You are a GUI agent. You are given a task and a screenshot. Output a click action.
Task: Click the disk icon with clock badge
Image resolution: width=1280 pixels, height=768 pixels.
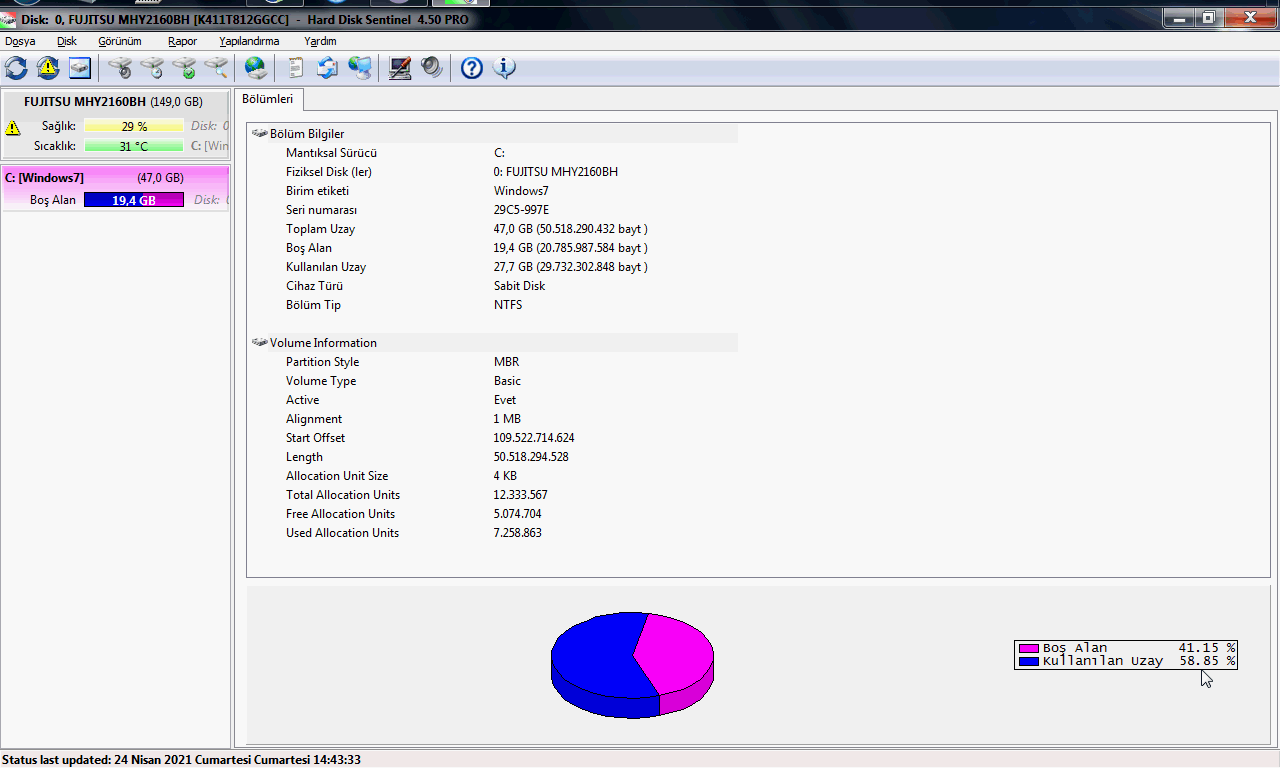(x=152, y=68)
